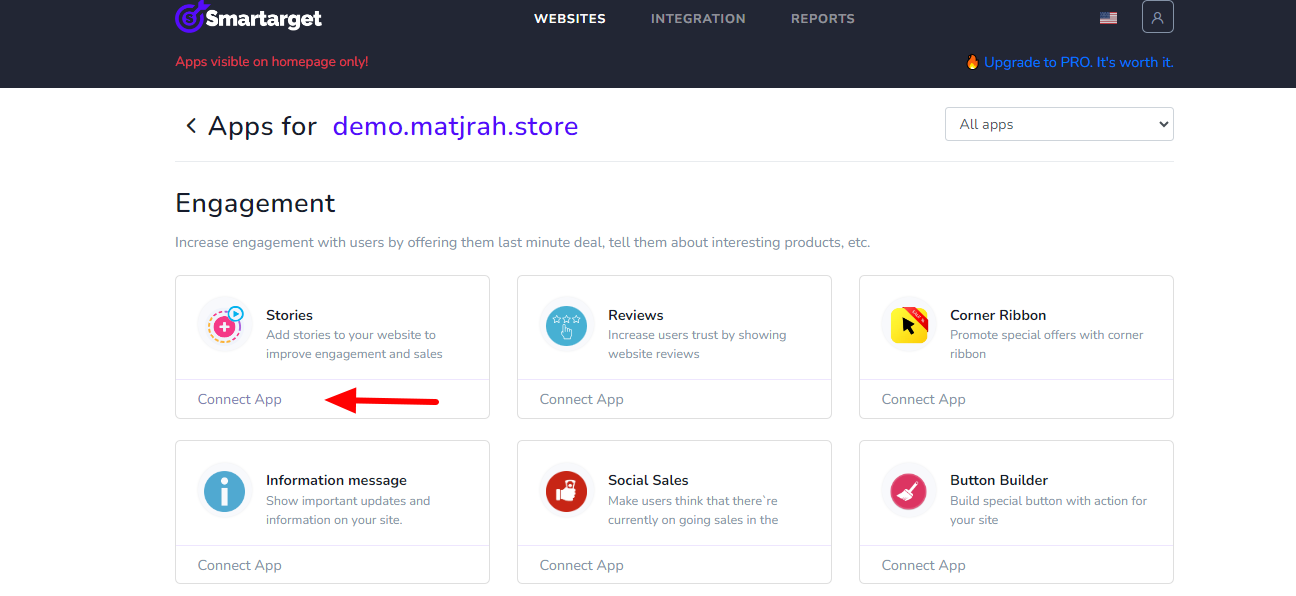This screenshot has width=1296, height=596.
Task: Select the Information message title text
Action: click(336, 480)
